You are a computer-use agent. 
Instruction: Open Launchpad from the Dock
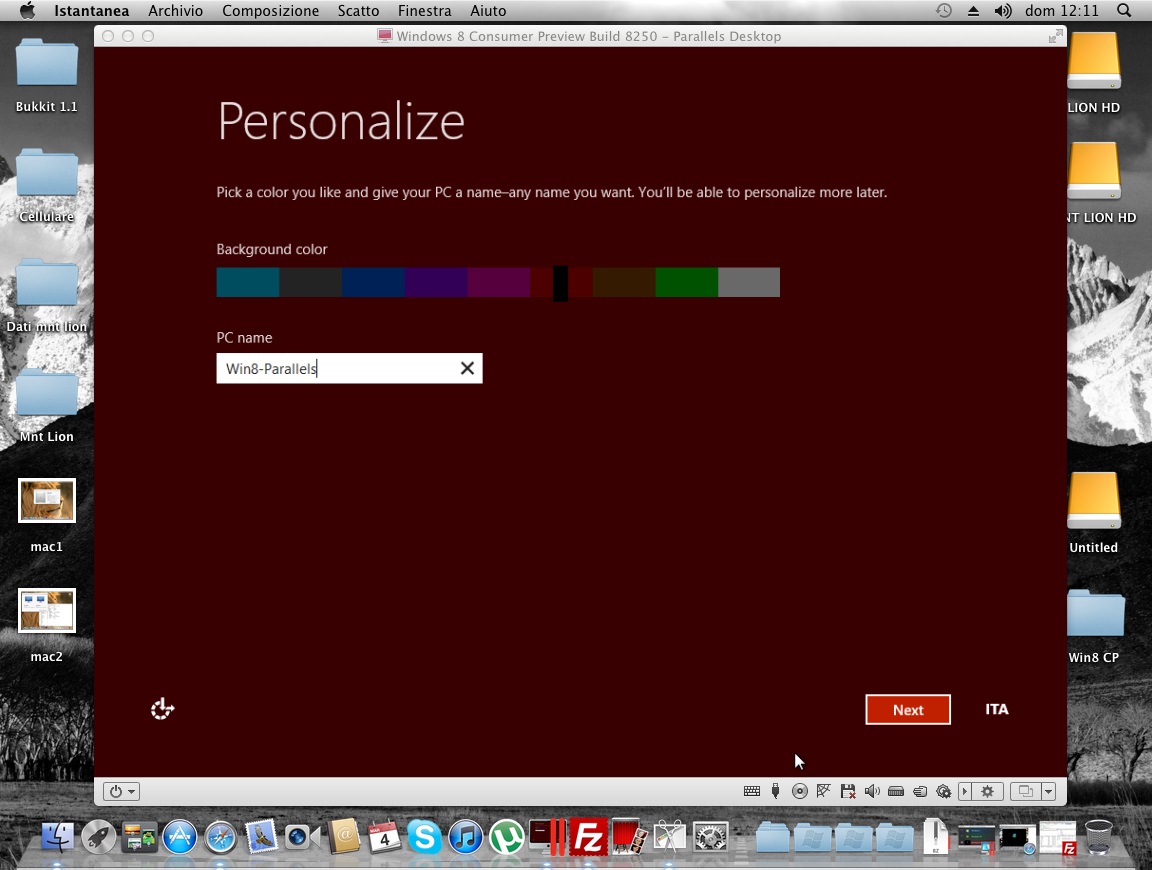pos(98,837)
